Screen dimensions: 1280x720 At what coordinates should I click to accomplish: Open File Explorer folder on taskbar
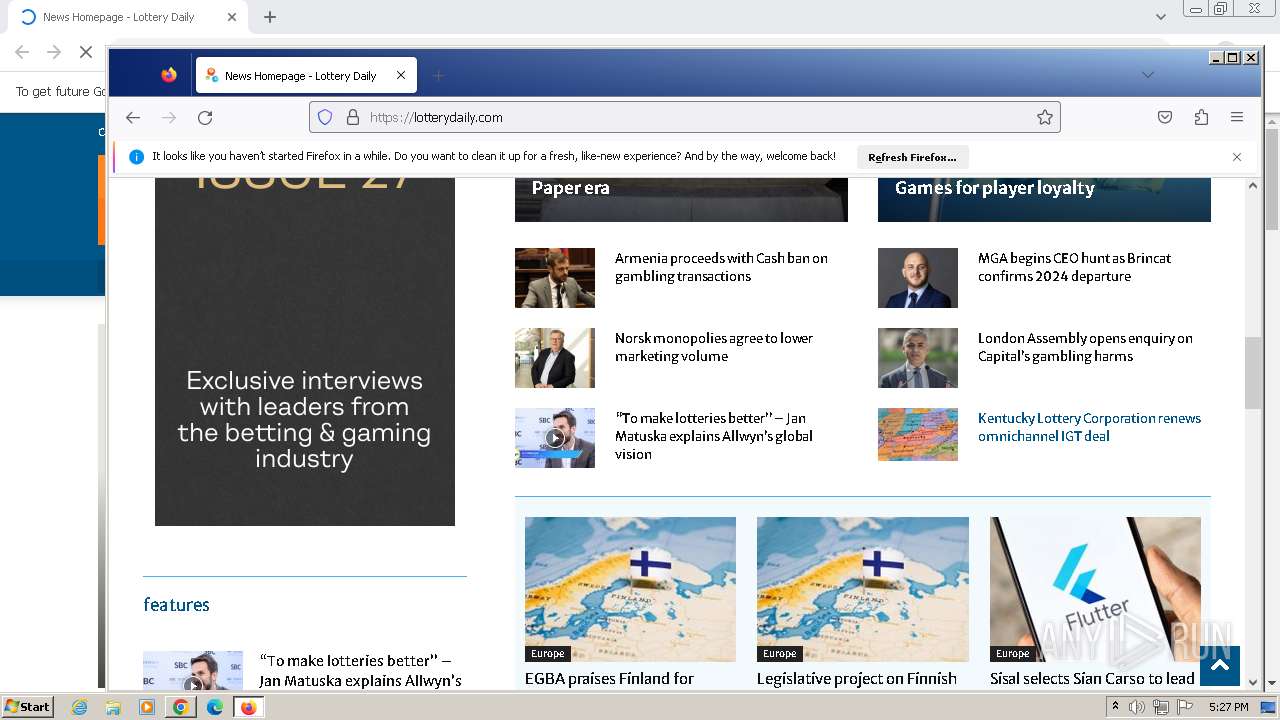pos(113,707)
